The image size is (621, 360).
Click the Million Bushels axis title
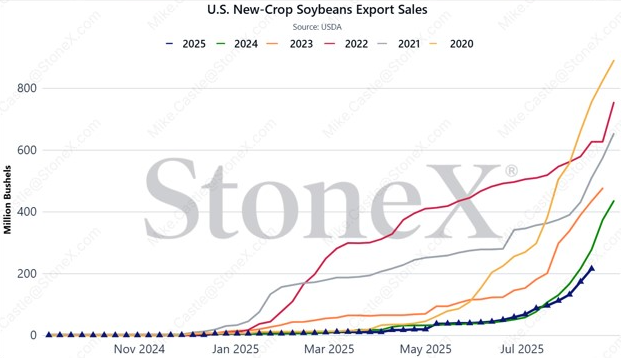point(7,200)
